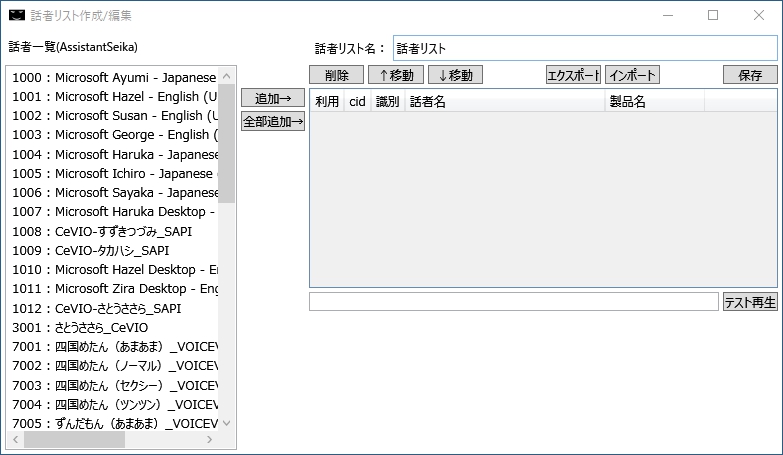Image resolution: width=783 pixels, height=455 pixels.
Task: Click the horizontal scroll-left arrow
Action: click(15, 440)
